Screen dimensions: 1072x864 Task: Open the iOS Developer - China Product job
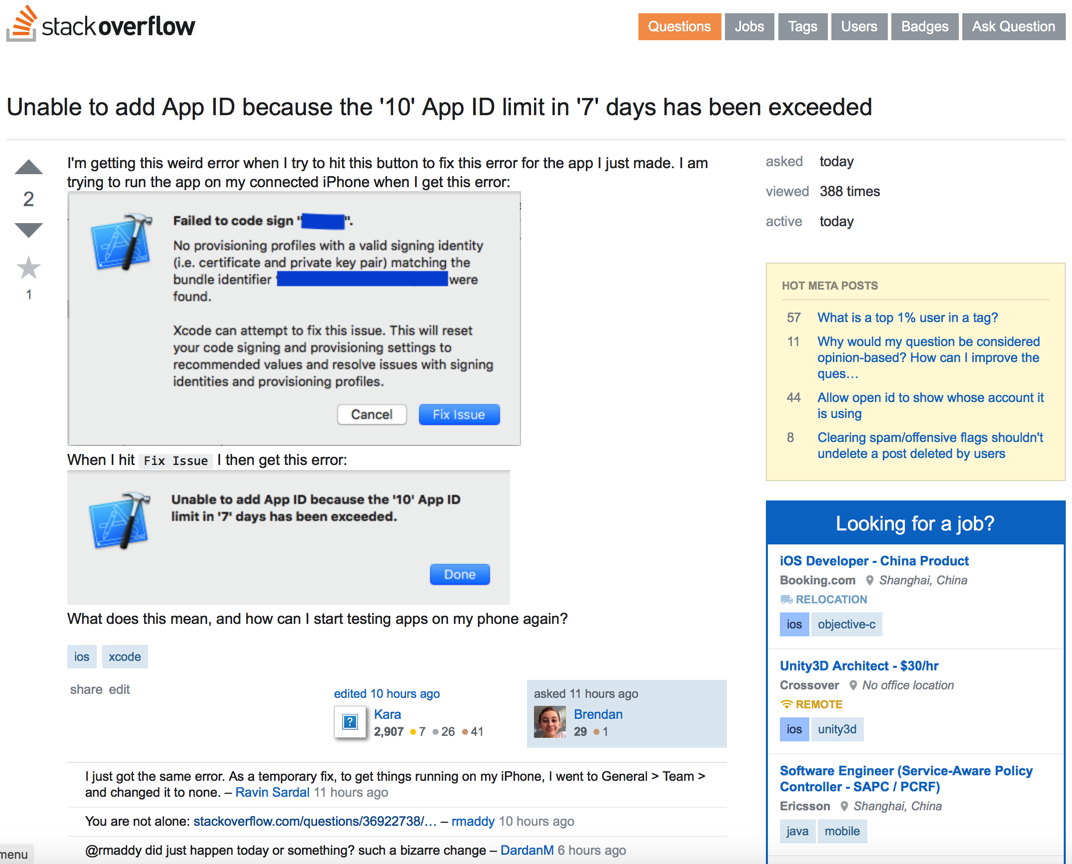[x=874, y=561]
